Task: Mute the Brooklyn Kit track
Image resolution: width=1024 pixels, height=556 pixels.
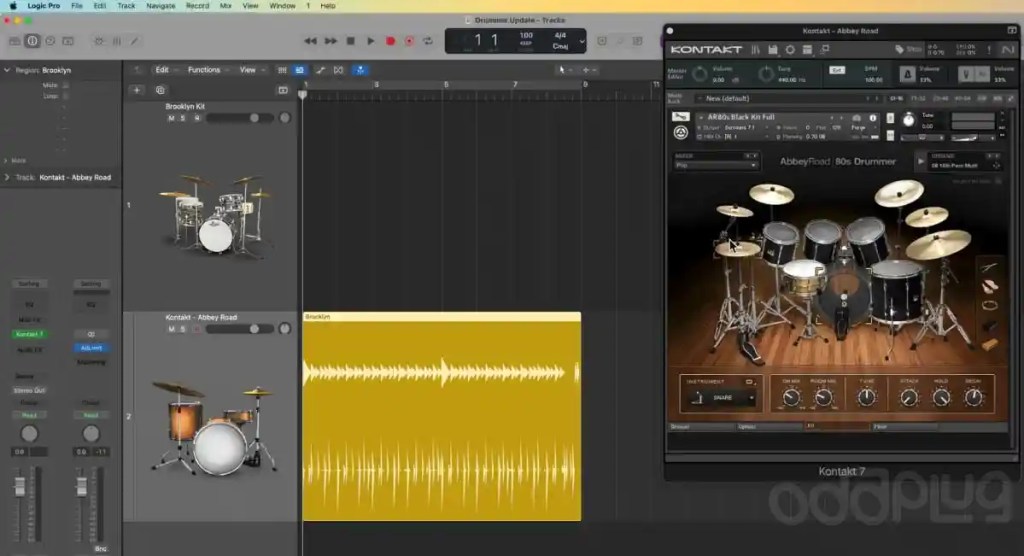Action: (171, 118)
